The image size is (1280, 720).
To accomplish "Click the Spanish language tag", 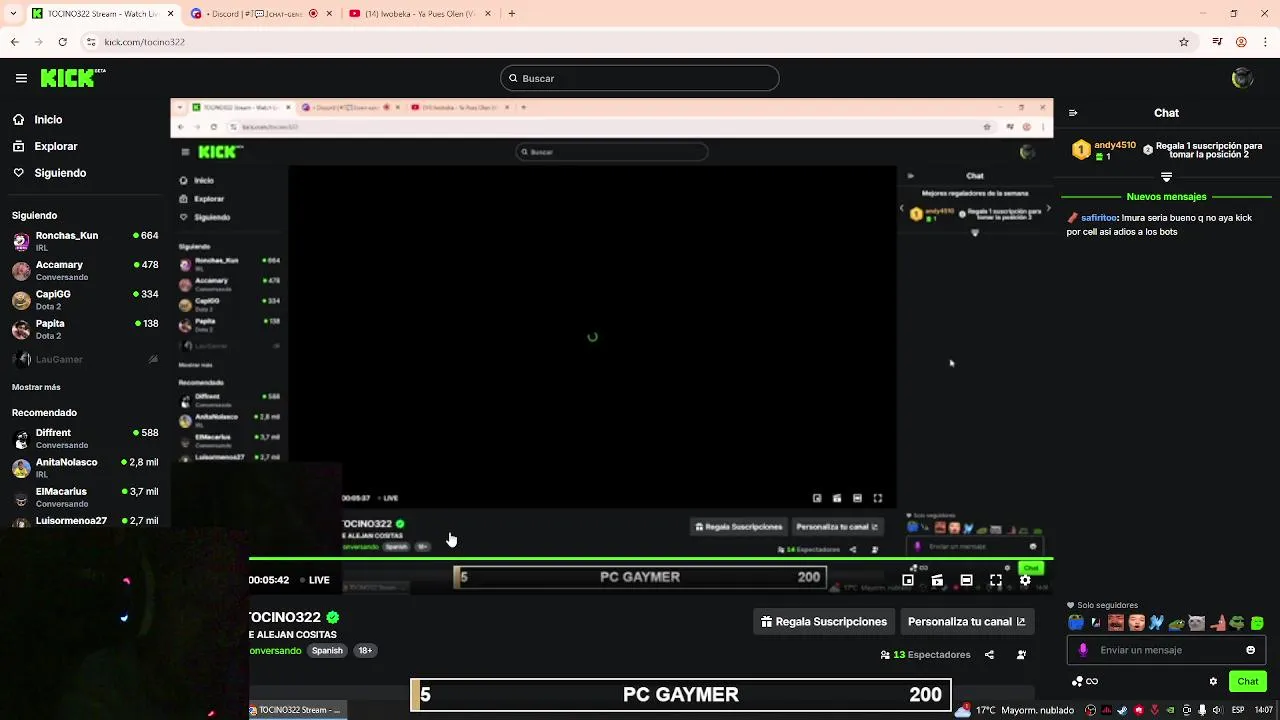I will coord(327,651).
